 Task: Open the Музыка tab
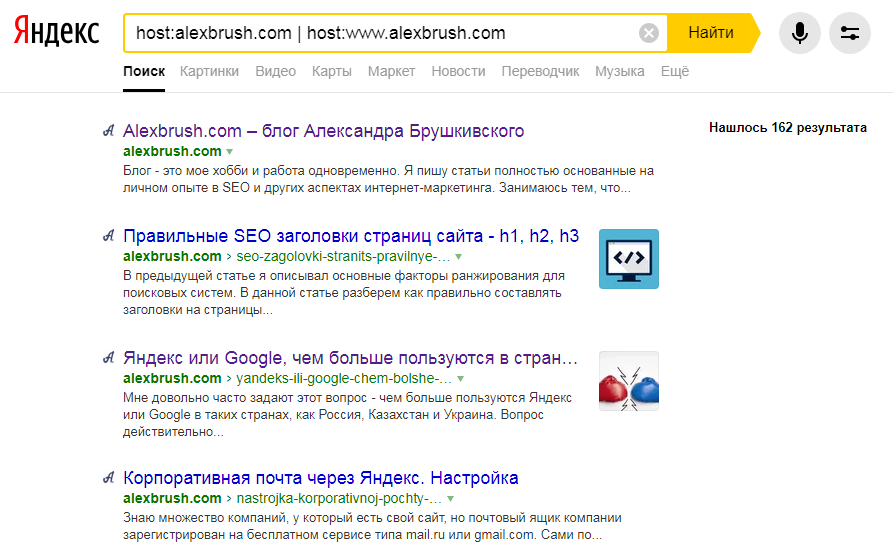click(620, 71)
